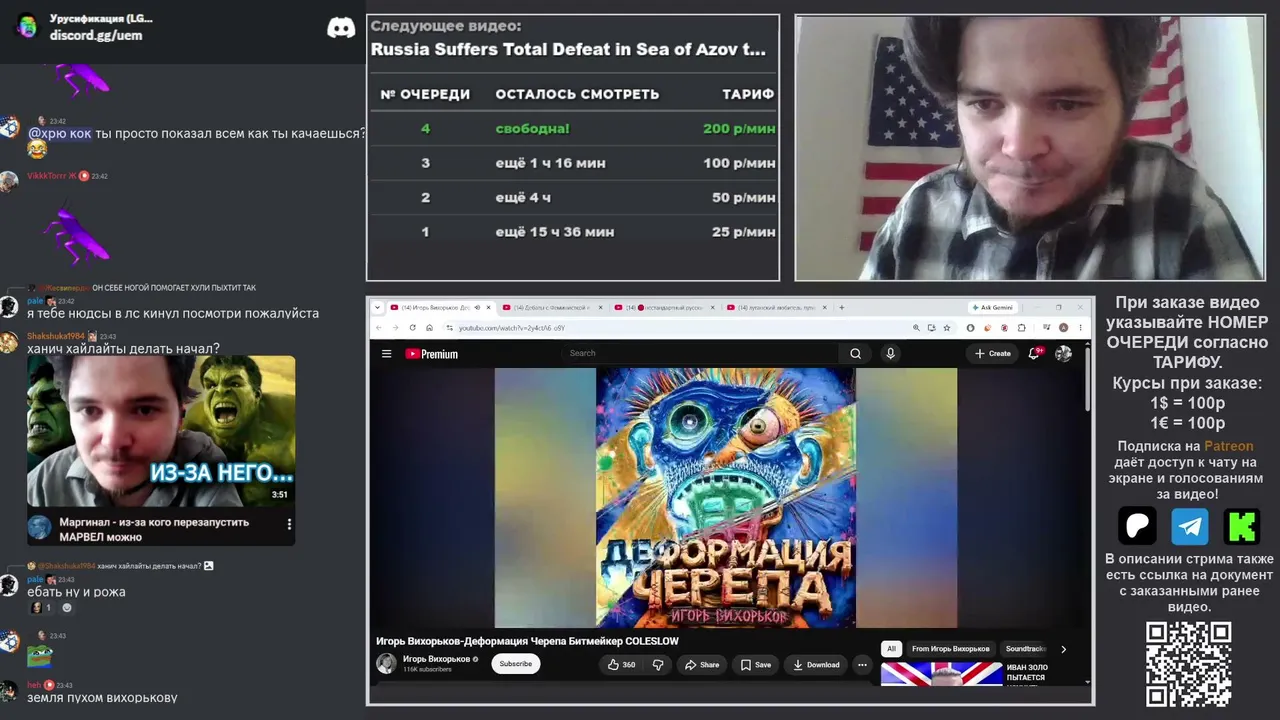Open the Маргинал Hulk video thumbnail

point(161,431)
